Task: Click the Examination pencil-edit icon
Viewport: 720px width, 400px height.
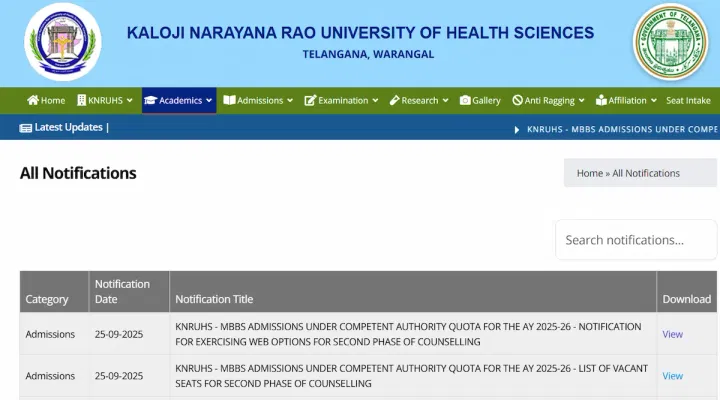Action: [310, 101]
